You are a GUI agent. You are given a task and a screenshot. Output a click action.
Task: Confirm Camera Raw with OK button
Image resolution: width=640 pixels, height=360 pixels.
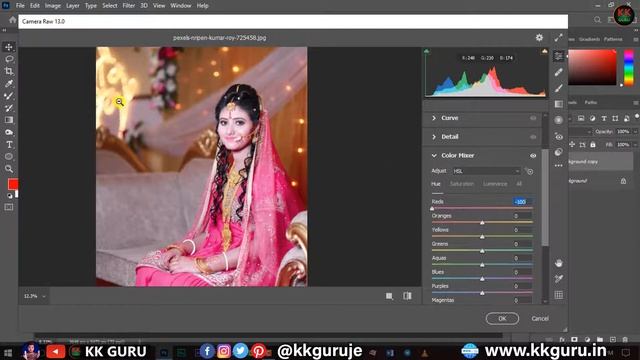502,318
